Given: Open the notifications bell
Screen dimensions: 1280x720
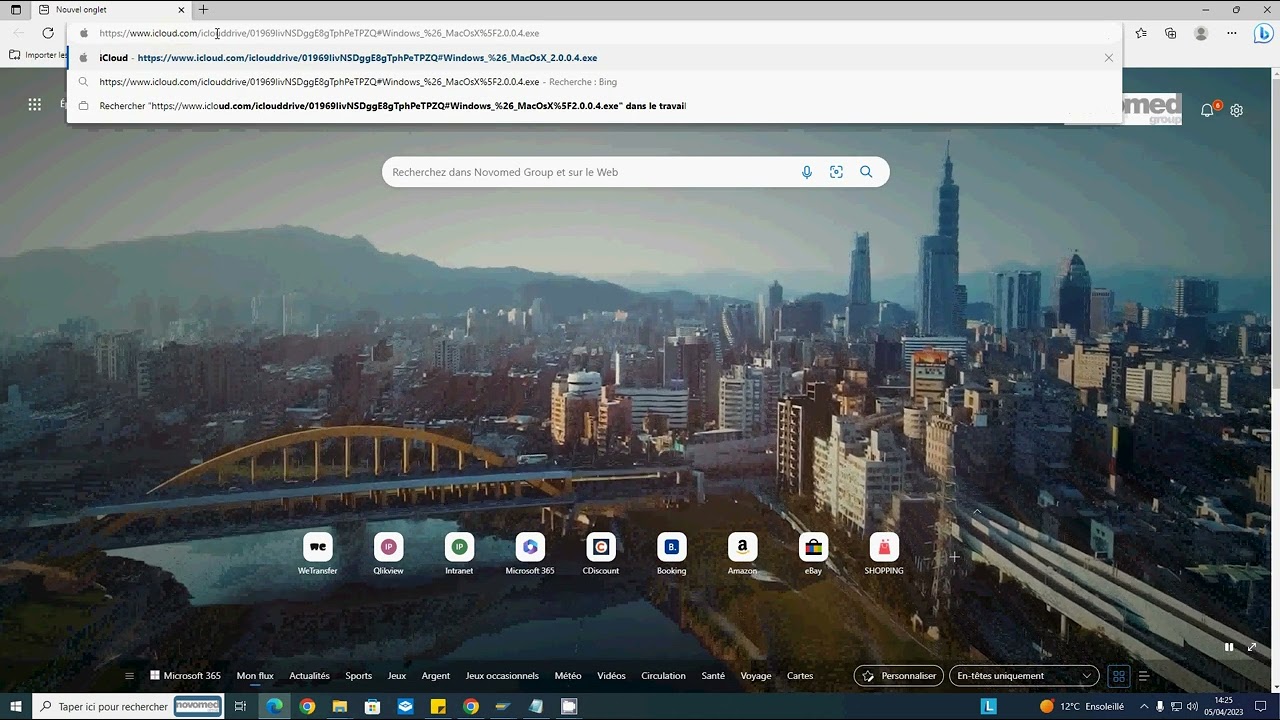Looking at the screenshot, I should click(1207, 110).
